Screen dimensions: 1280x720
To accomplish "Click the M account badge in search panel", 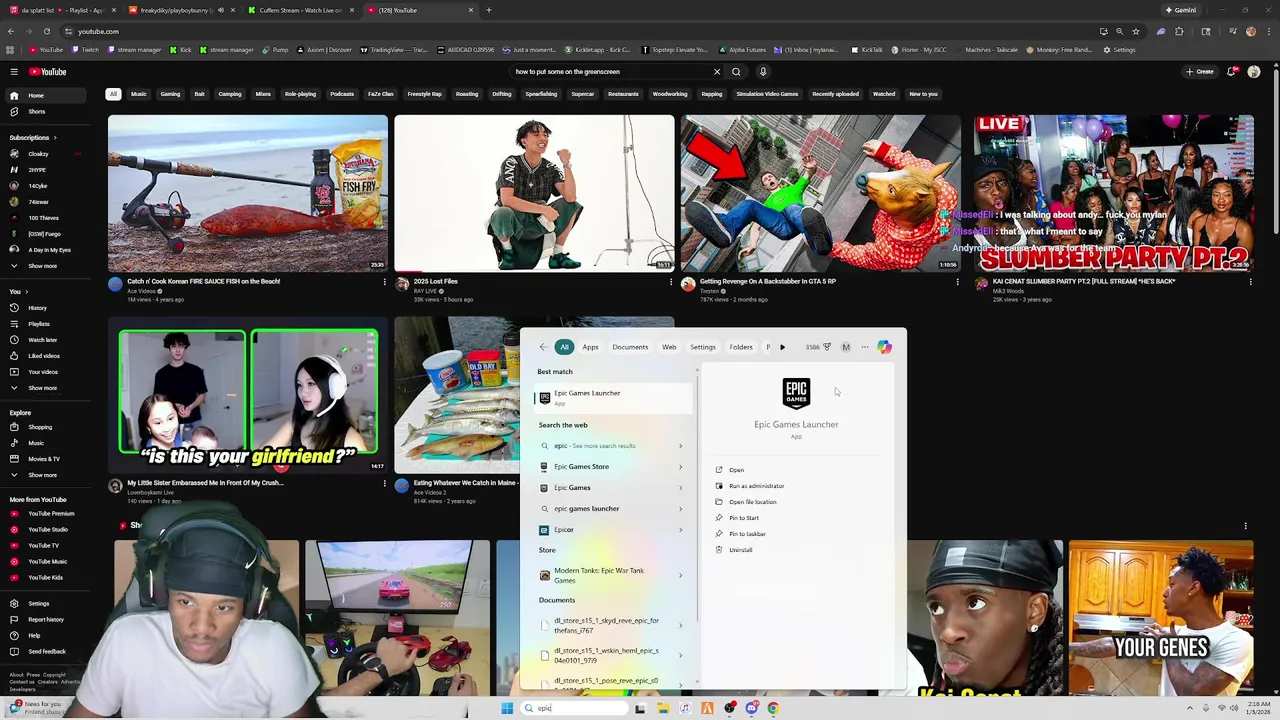I will coord(846,347).
